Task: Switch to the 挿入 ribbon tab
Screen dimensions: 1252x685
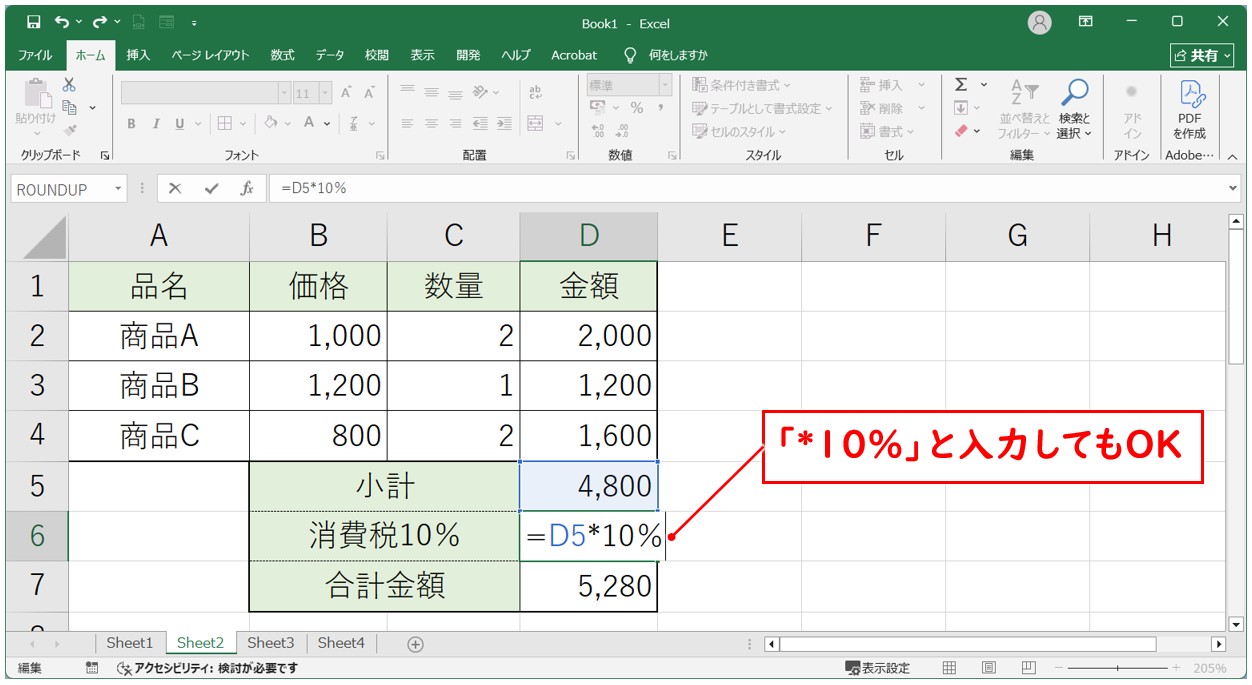Action: [138, 55]
